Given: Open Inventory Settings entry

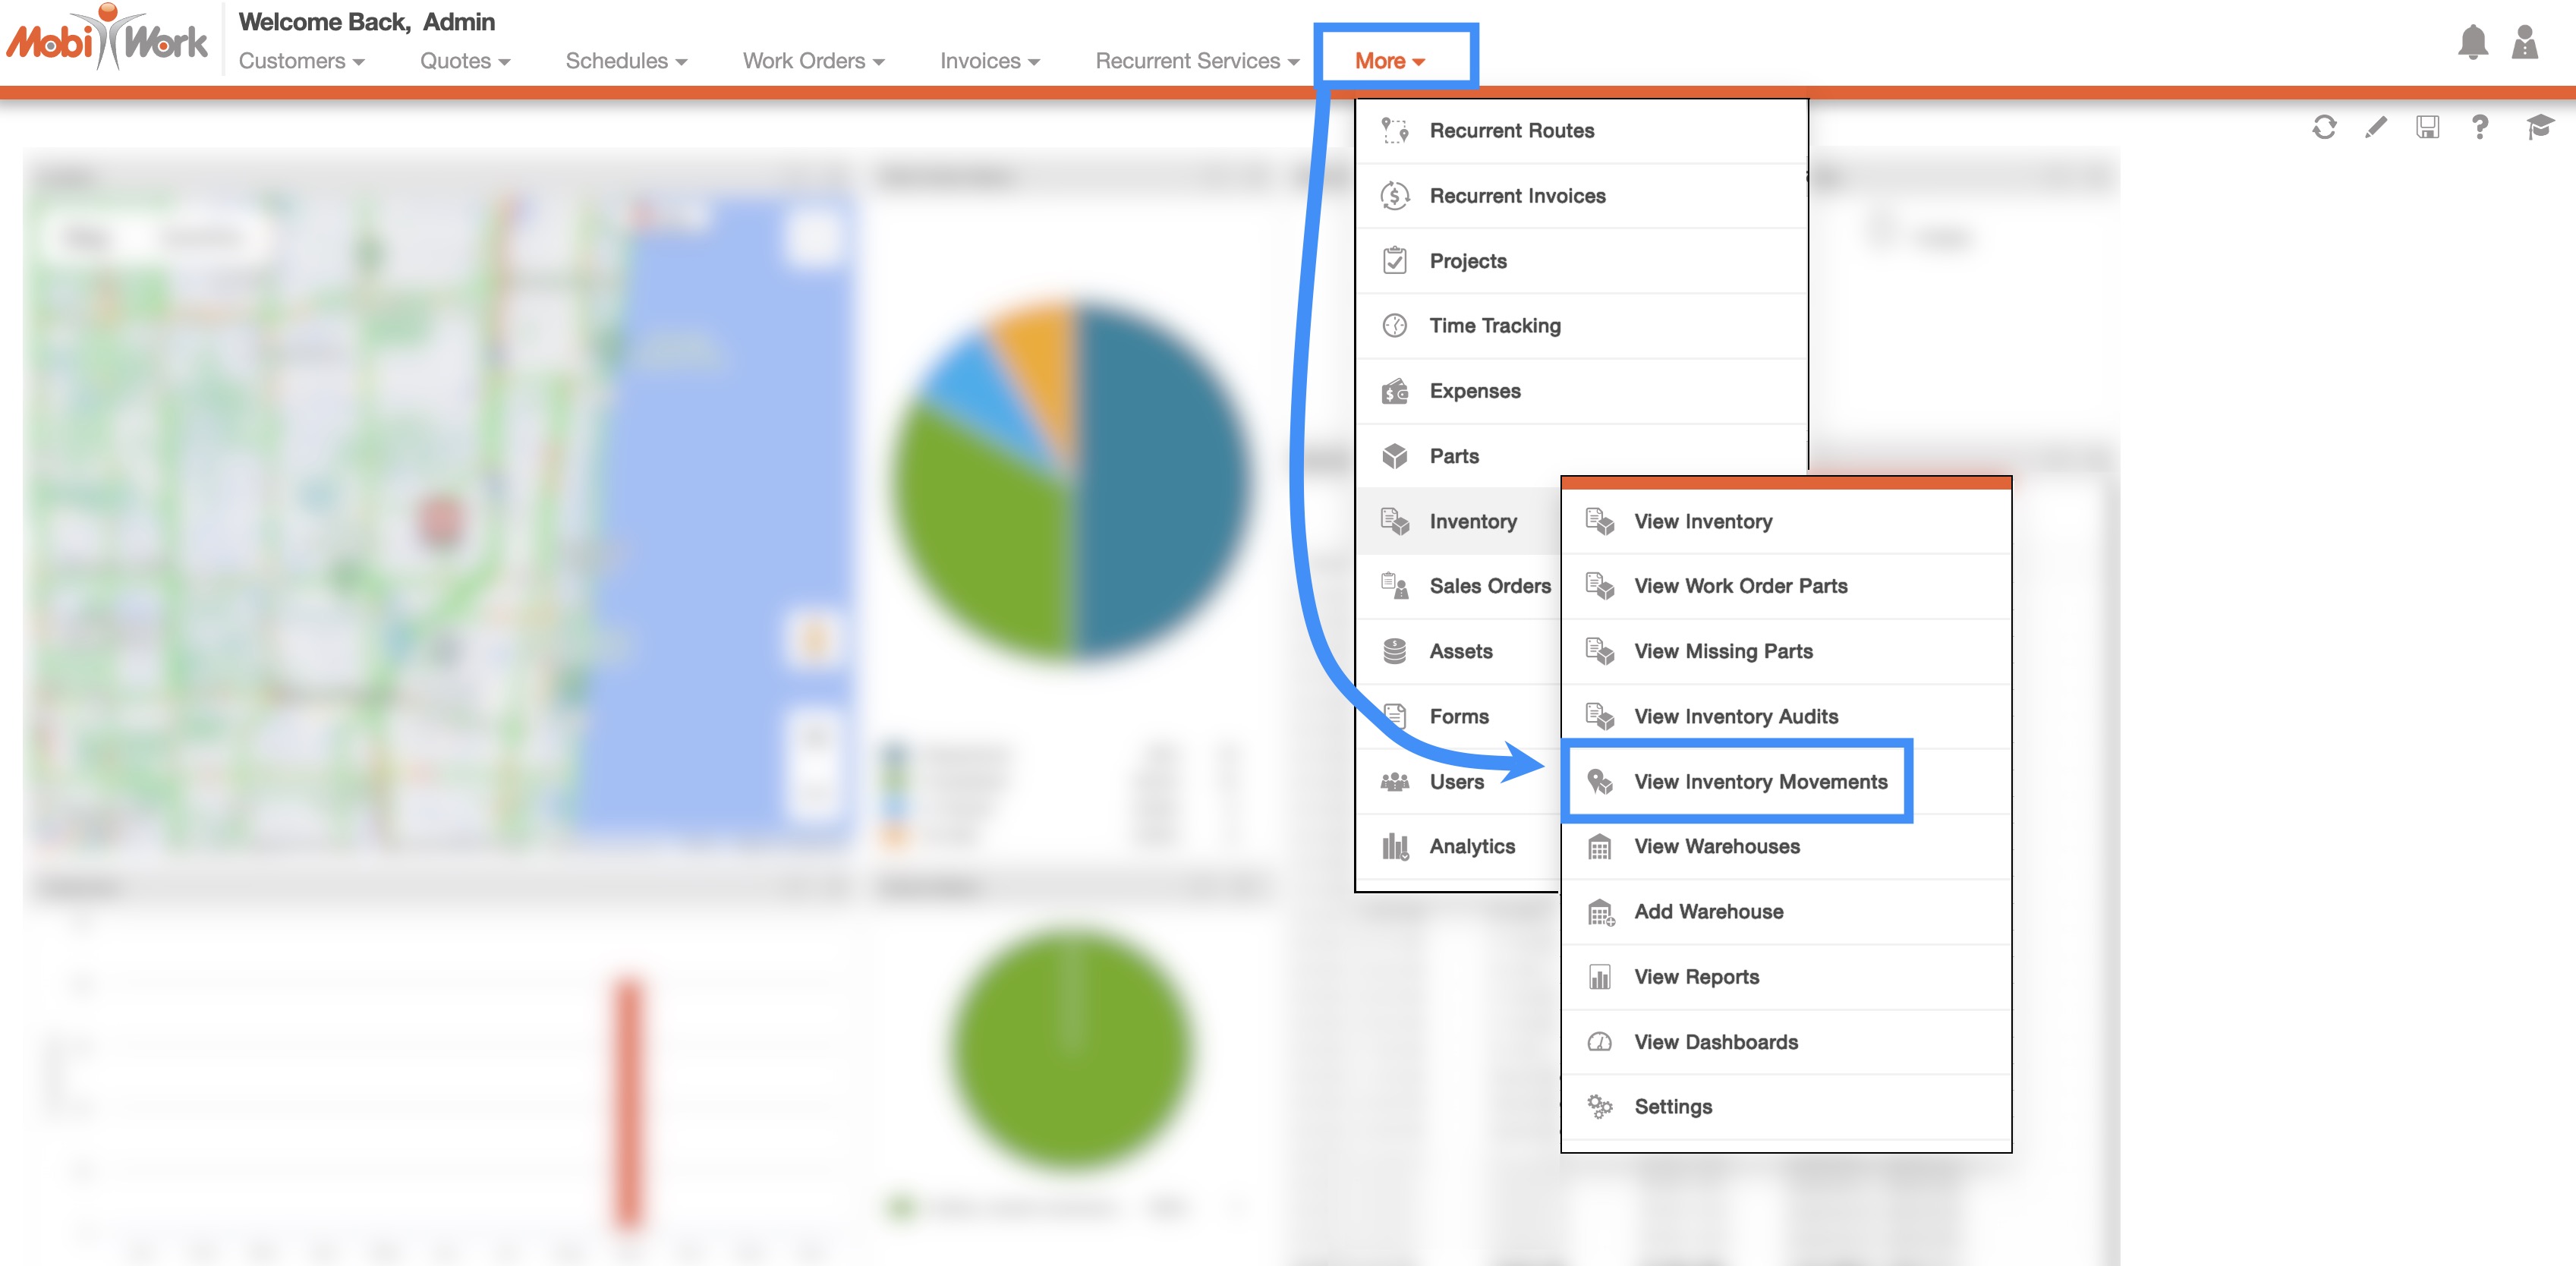Looking at the screenshot, I should [1673, 1107].
